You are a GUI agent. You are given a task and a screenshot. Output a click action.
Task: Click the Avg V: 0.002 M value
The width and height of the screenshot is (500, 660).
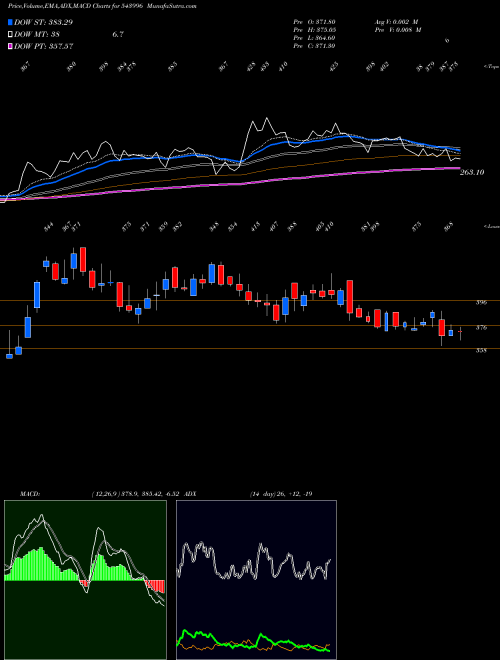coord(397,21)
